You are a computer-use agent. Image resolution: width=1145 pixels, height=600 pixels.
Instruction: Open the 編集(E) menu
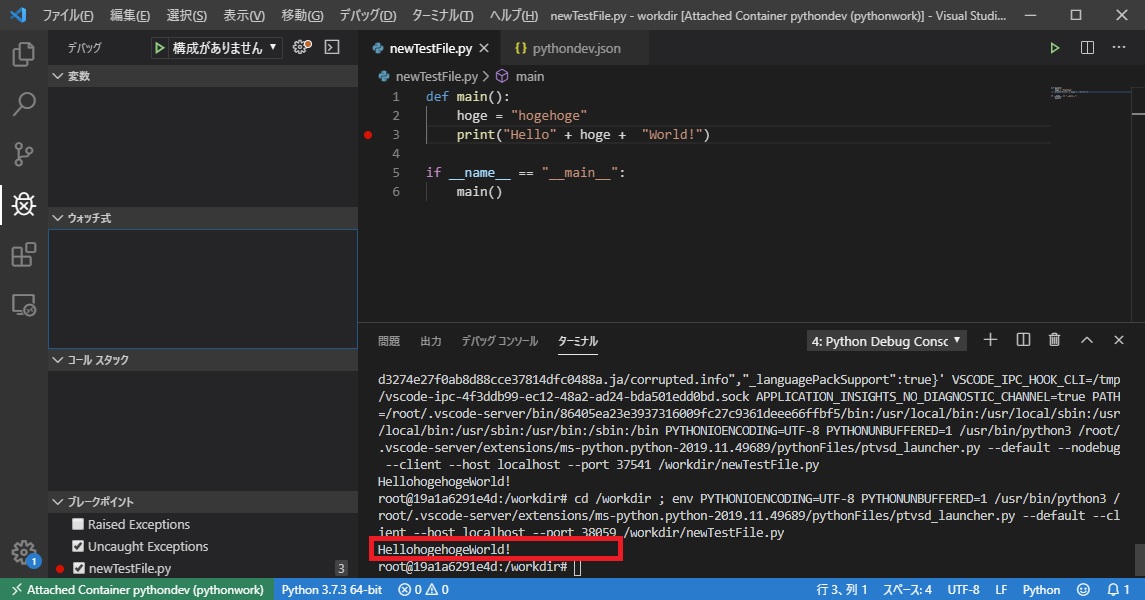pyautogui.click(x=130, y=15)
